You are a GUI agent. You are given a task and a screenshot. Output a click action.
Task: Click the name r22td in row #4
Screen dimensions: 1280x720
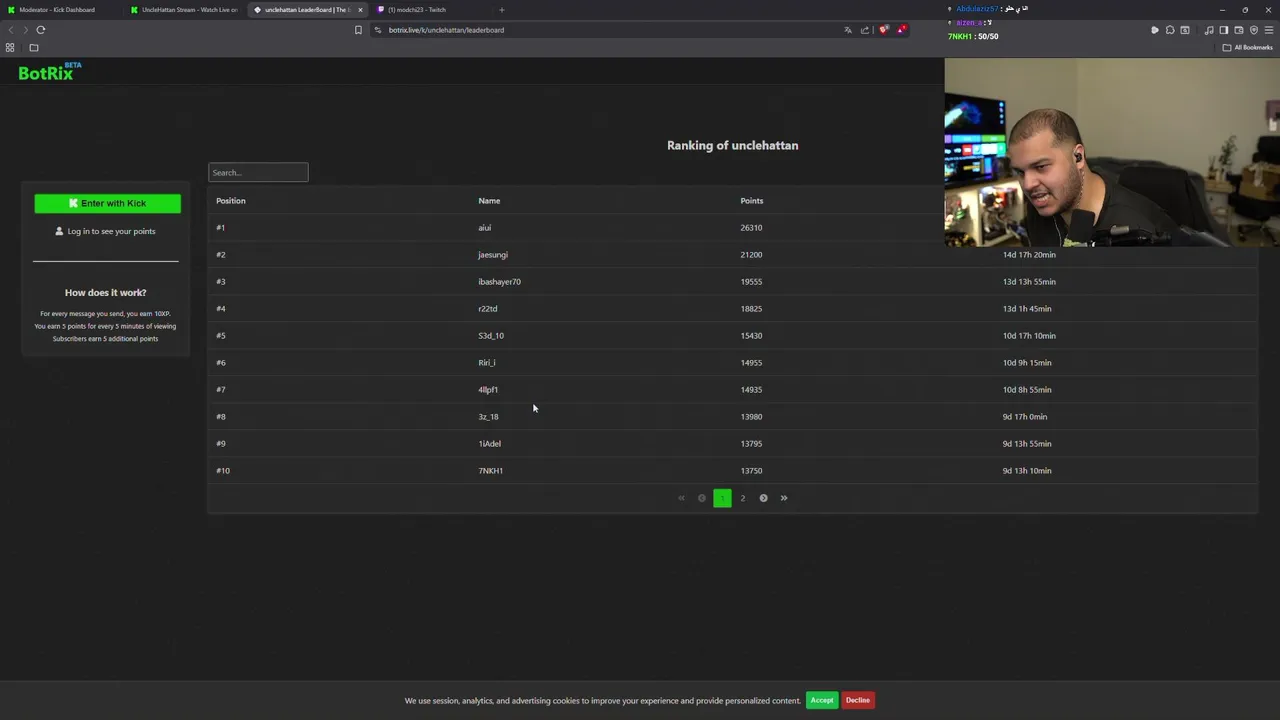[x=488, y=308]
